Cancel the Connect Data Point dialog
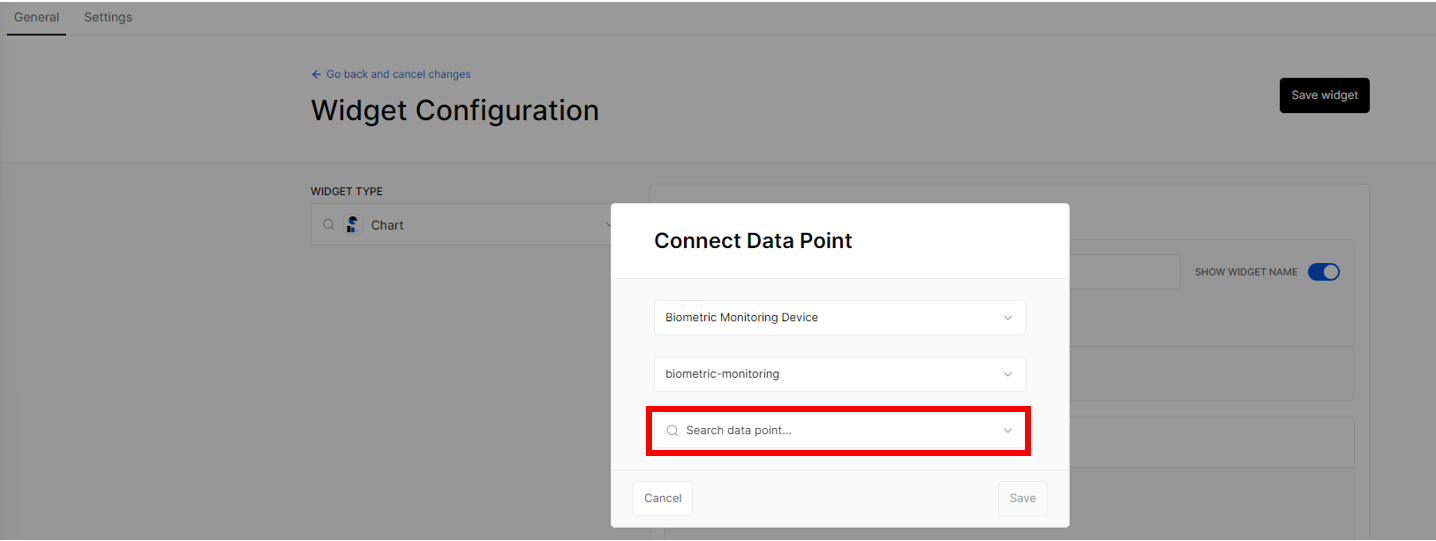The image size is (1436, 541). (x=663, y=498)
